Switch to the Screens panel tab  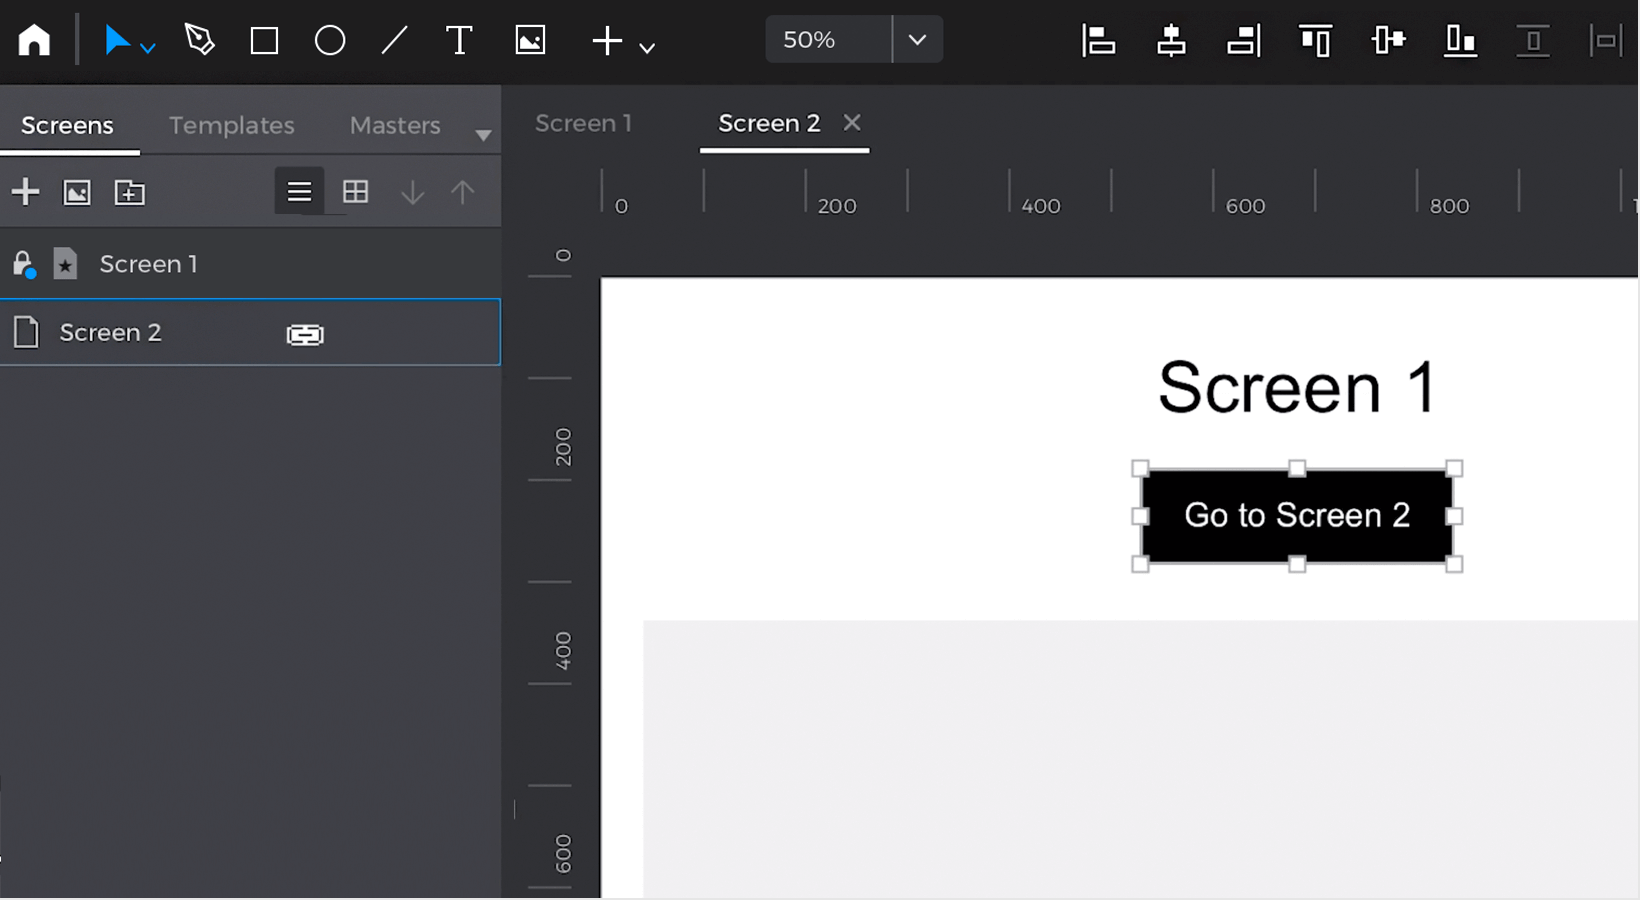pyautogui.click(x=68, y=125)
